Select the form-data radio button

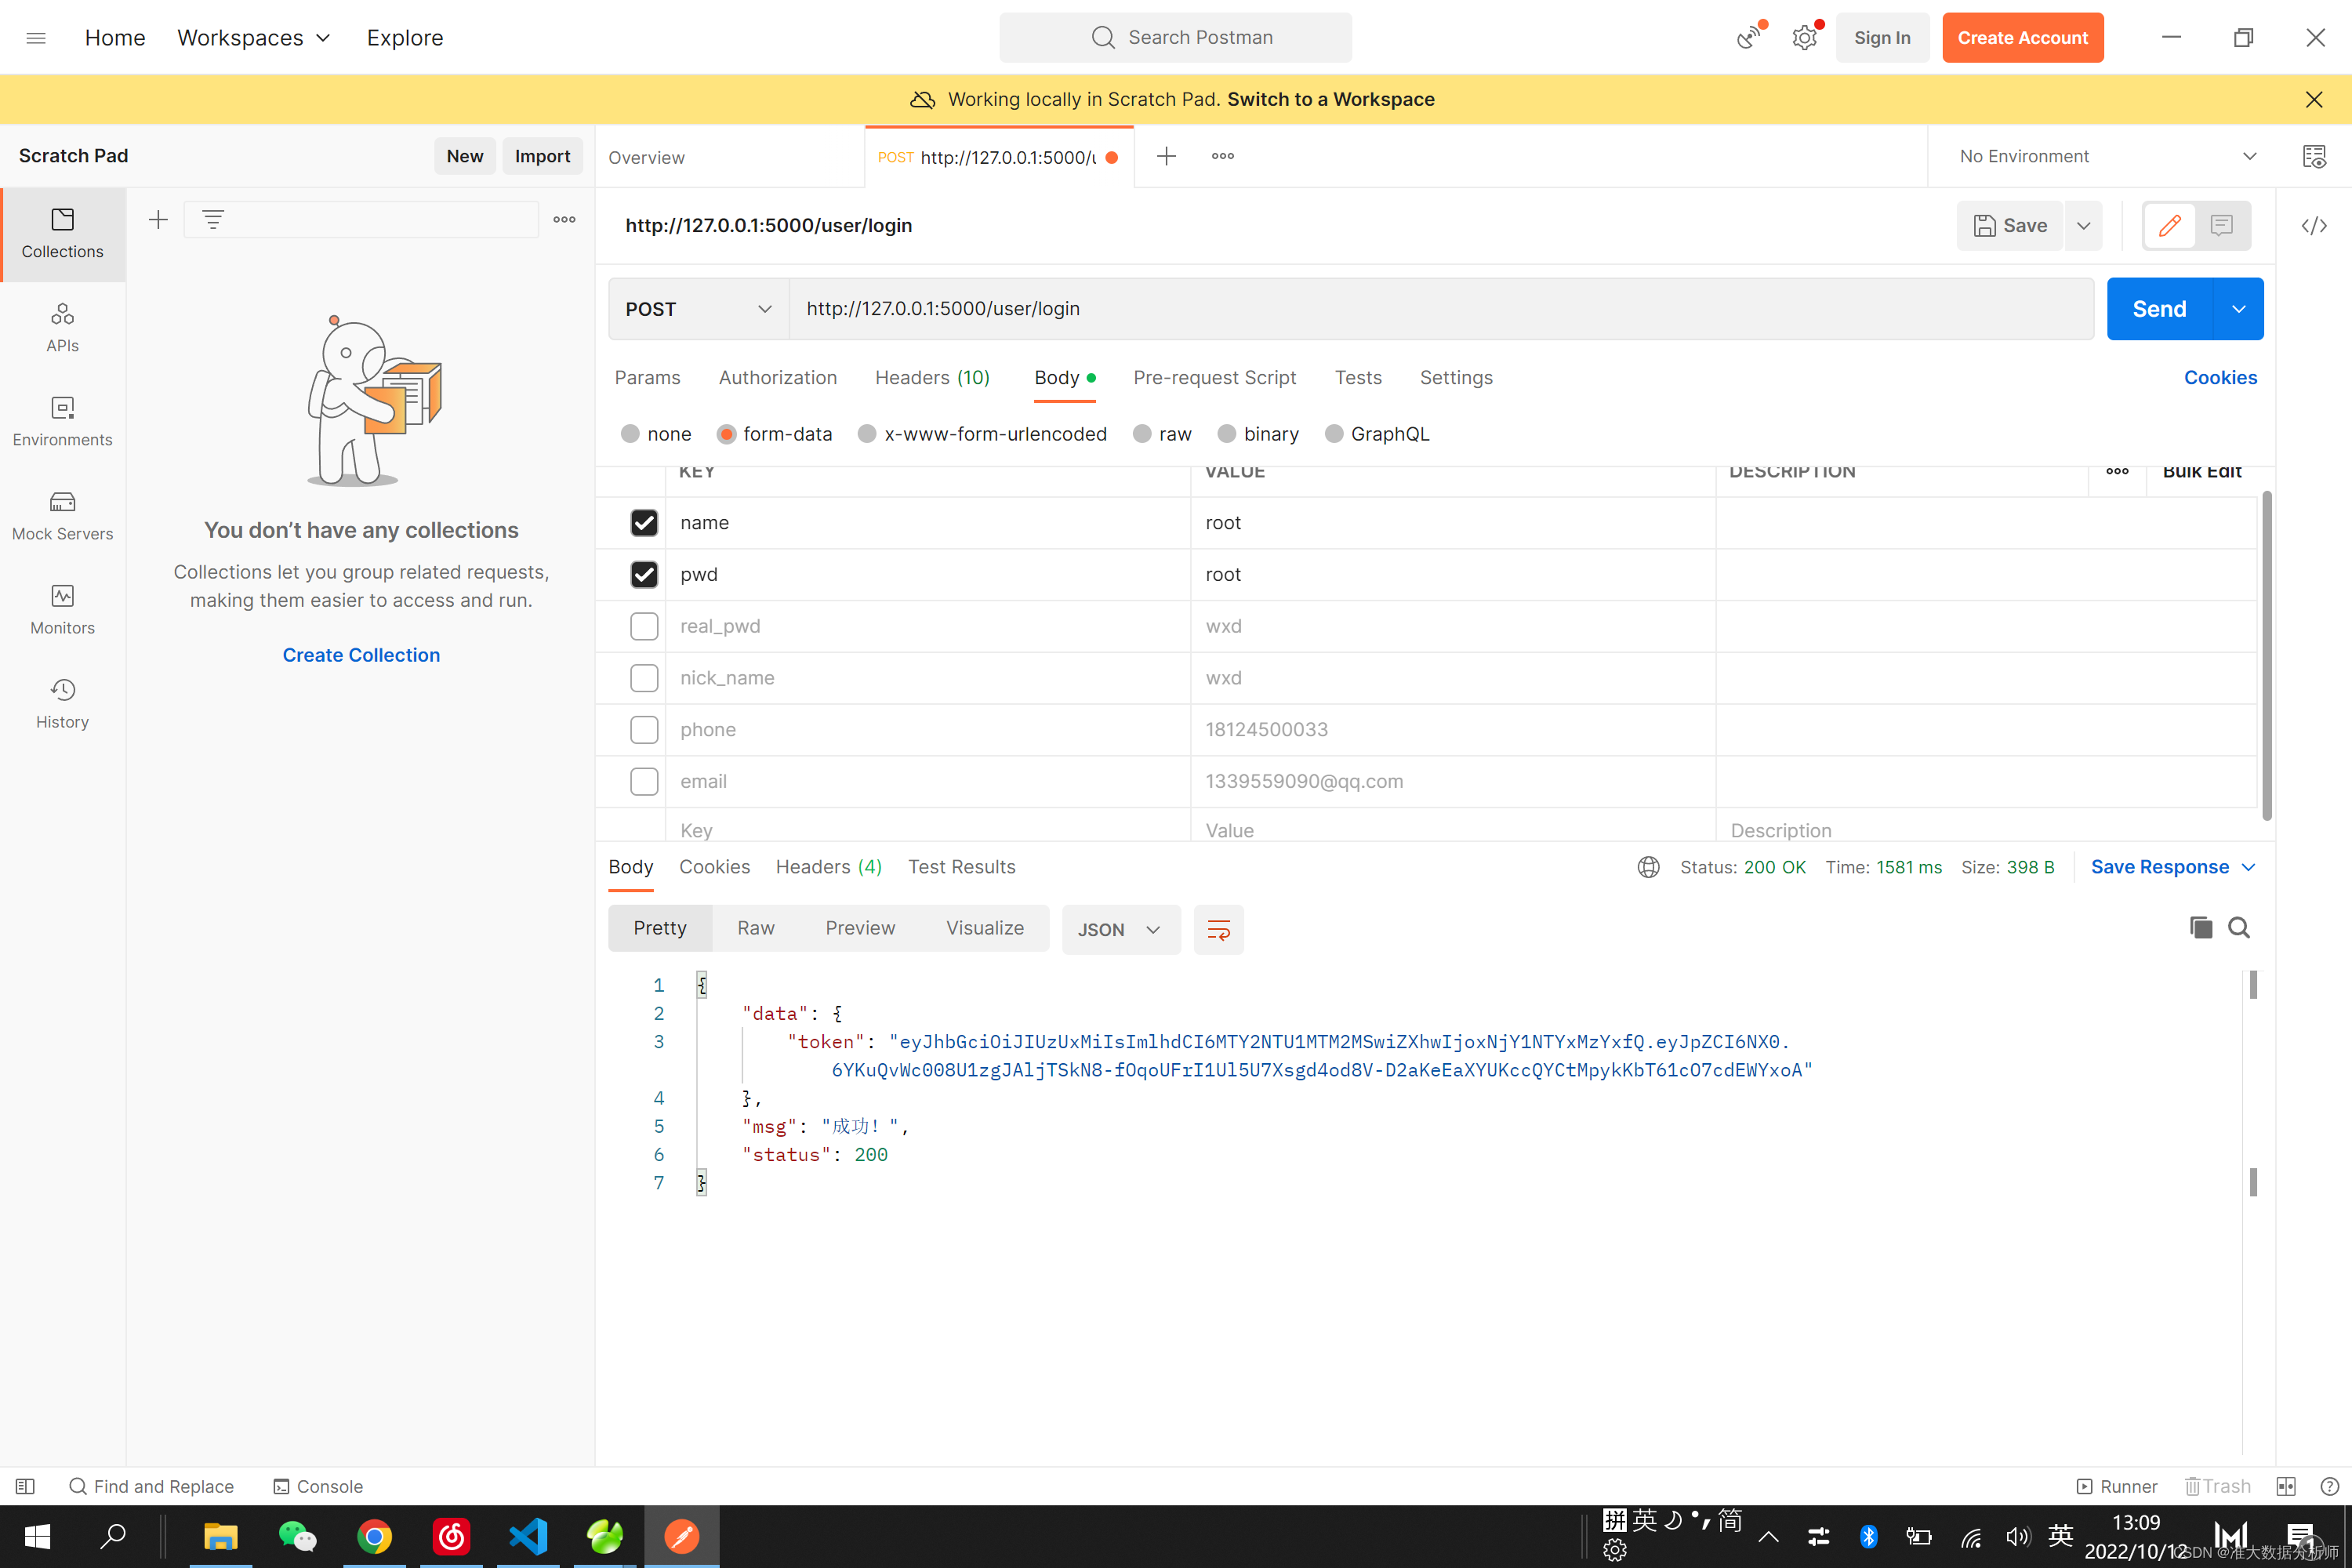726,432
